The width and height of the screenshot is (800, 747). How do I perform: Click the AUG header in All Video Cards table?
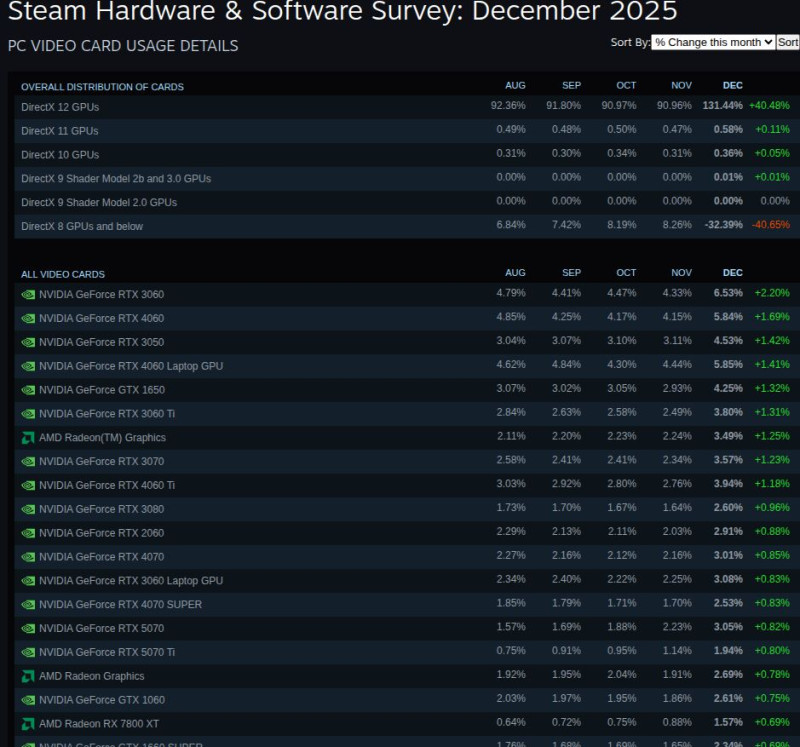coord(515,273)
